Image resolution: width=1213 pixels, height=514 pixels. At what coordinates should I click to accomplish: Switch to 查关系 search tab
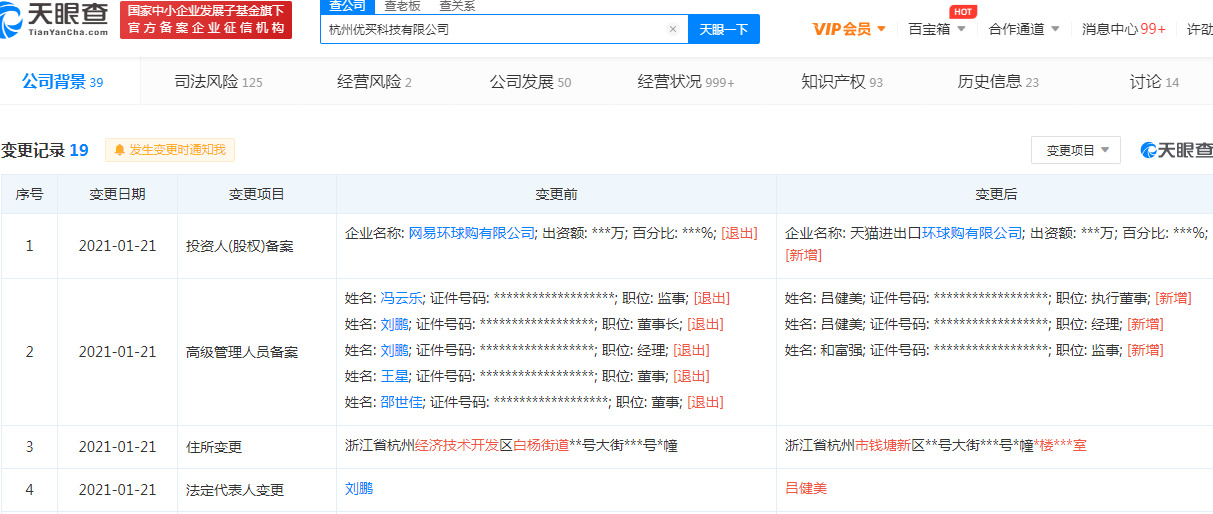pyautogui.click(x=457, y=6)
